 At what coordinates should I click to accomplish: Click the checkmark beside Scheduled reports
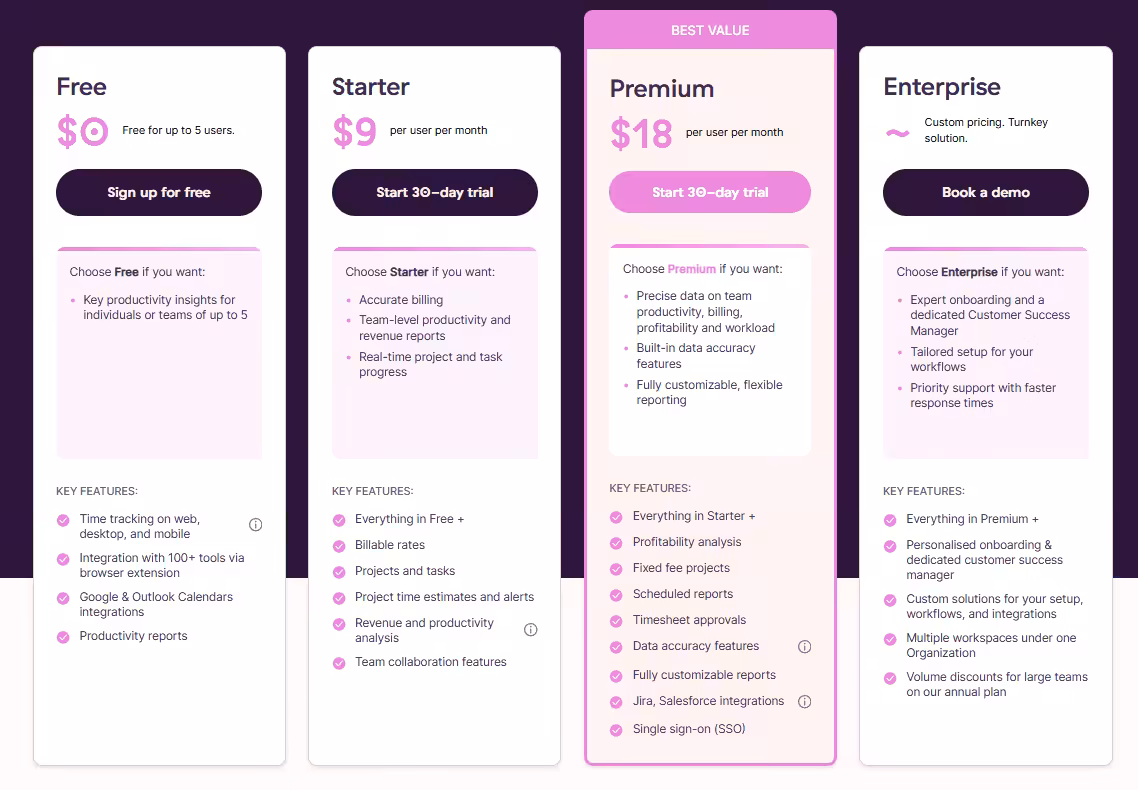(614, 593)
